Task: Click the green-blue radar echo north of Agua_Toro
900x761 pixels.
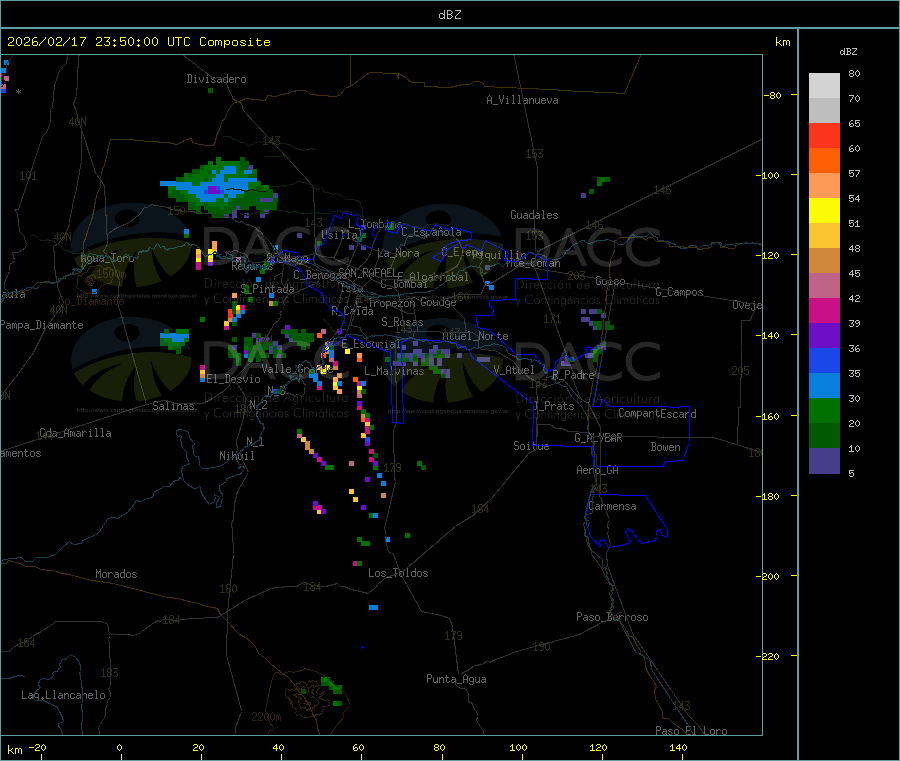Action: point(221,187)
